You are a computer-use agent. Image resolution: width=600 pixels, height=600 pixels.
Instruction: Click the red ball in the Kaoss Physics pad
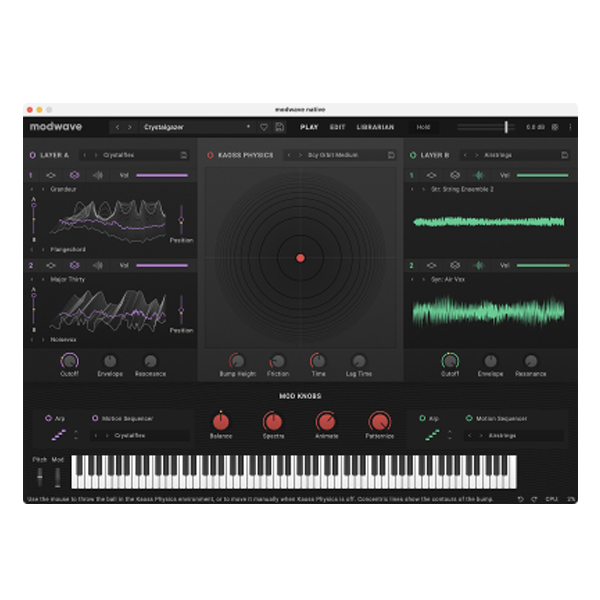[x=300, y=258]
